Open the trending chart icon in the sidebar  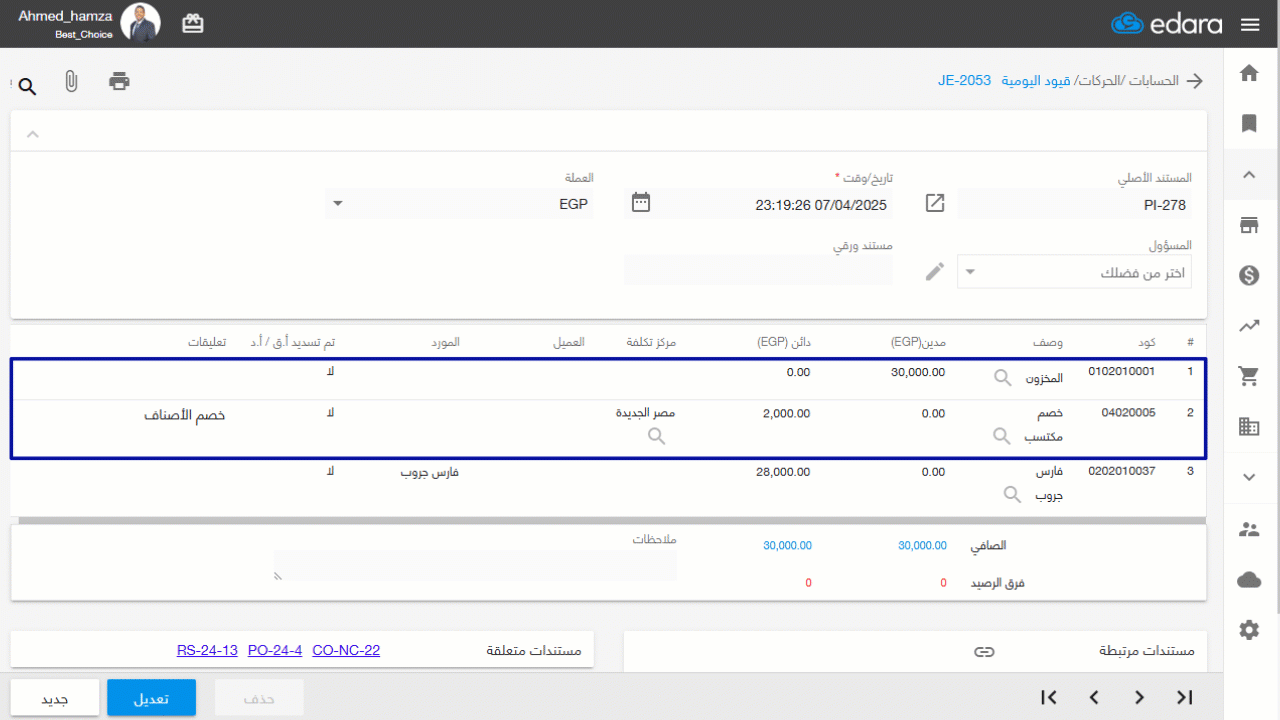(x=1249, y=326)
